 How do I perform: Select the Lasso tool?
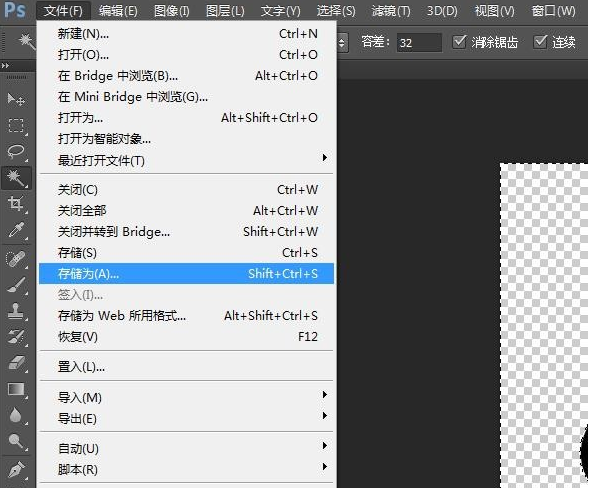pos(16,151)
